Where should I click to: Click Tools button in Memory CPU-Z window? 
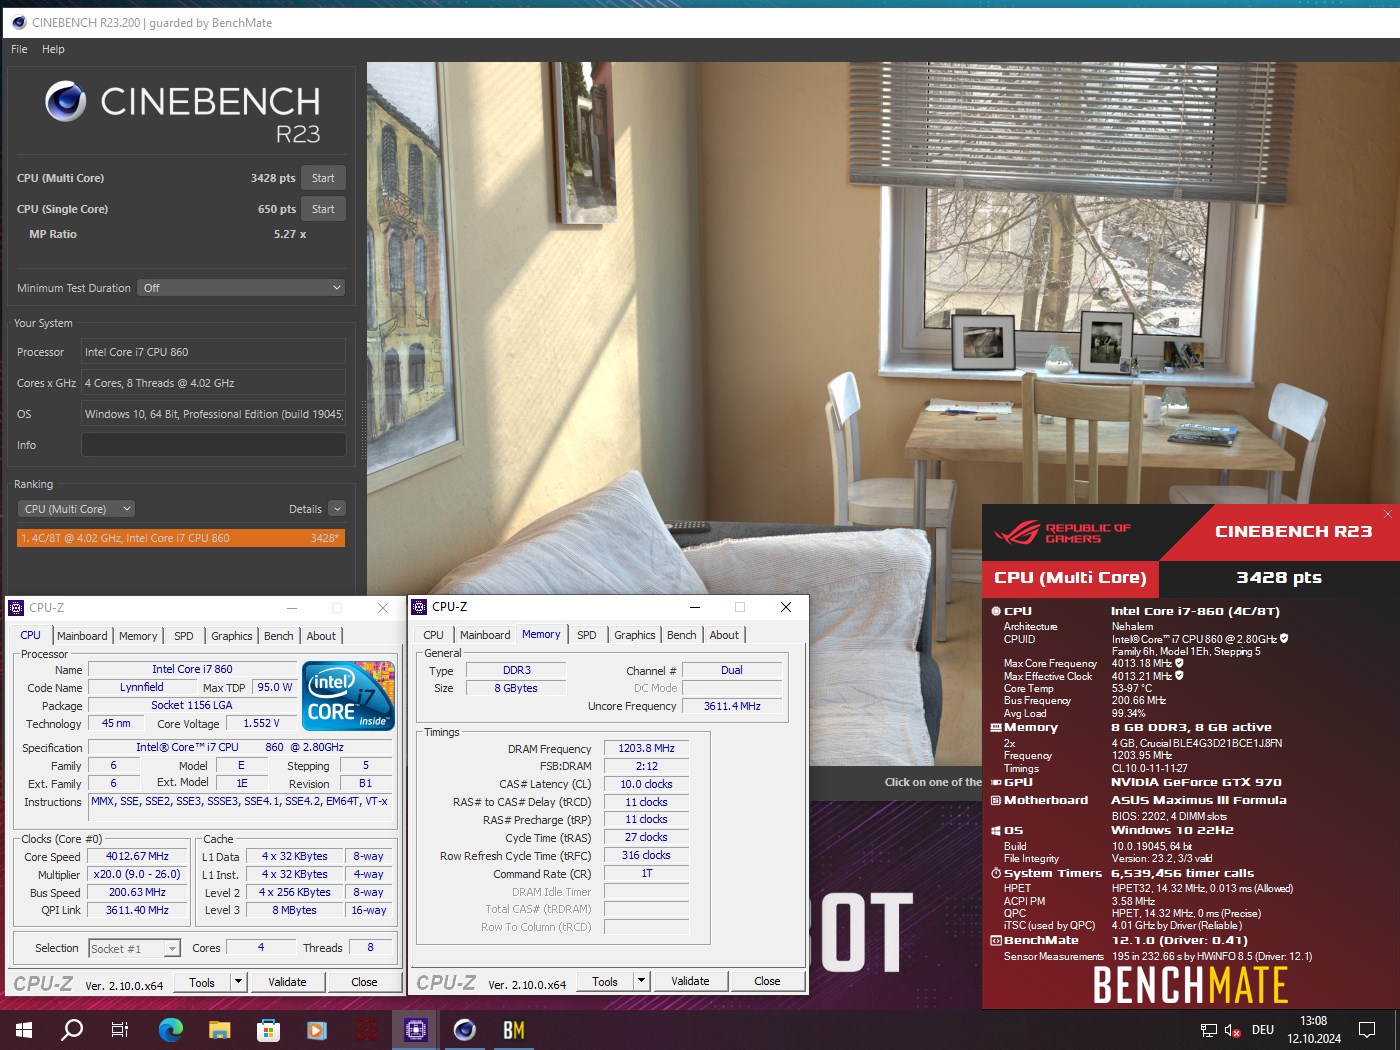pyautogui.click(x=605, y=981)
